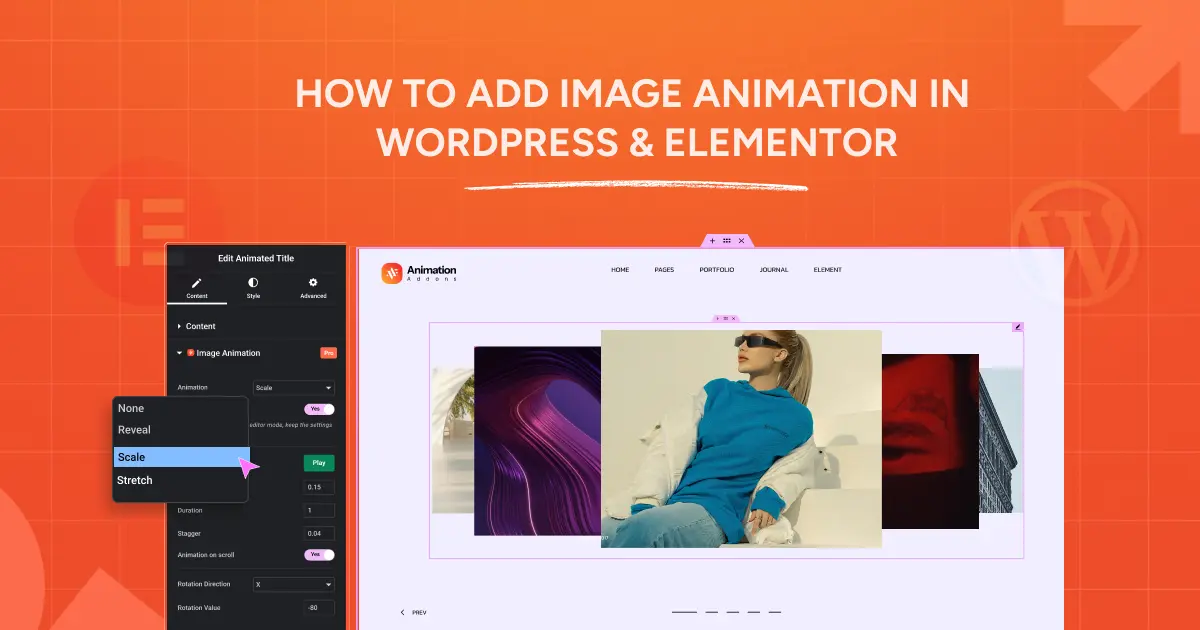Open the Animation dropdown showing Scale
This screenshot has height=630, width=1200.
click(293, 387)
